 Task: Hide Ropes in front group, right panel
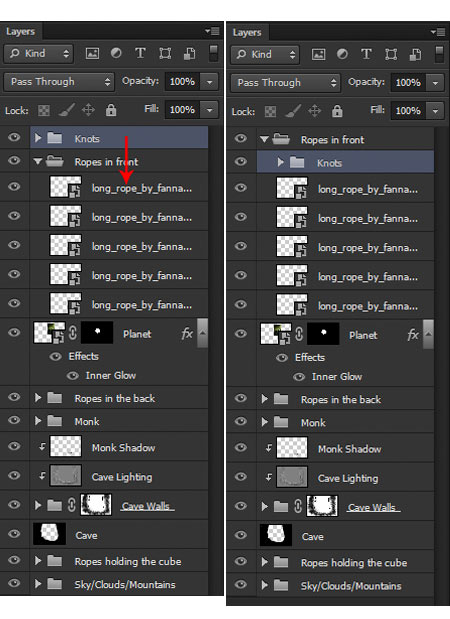click(x=240, y=138)
